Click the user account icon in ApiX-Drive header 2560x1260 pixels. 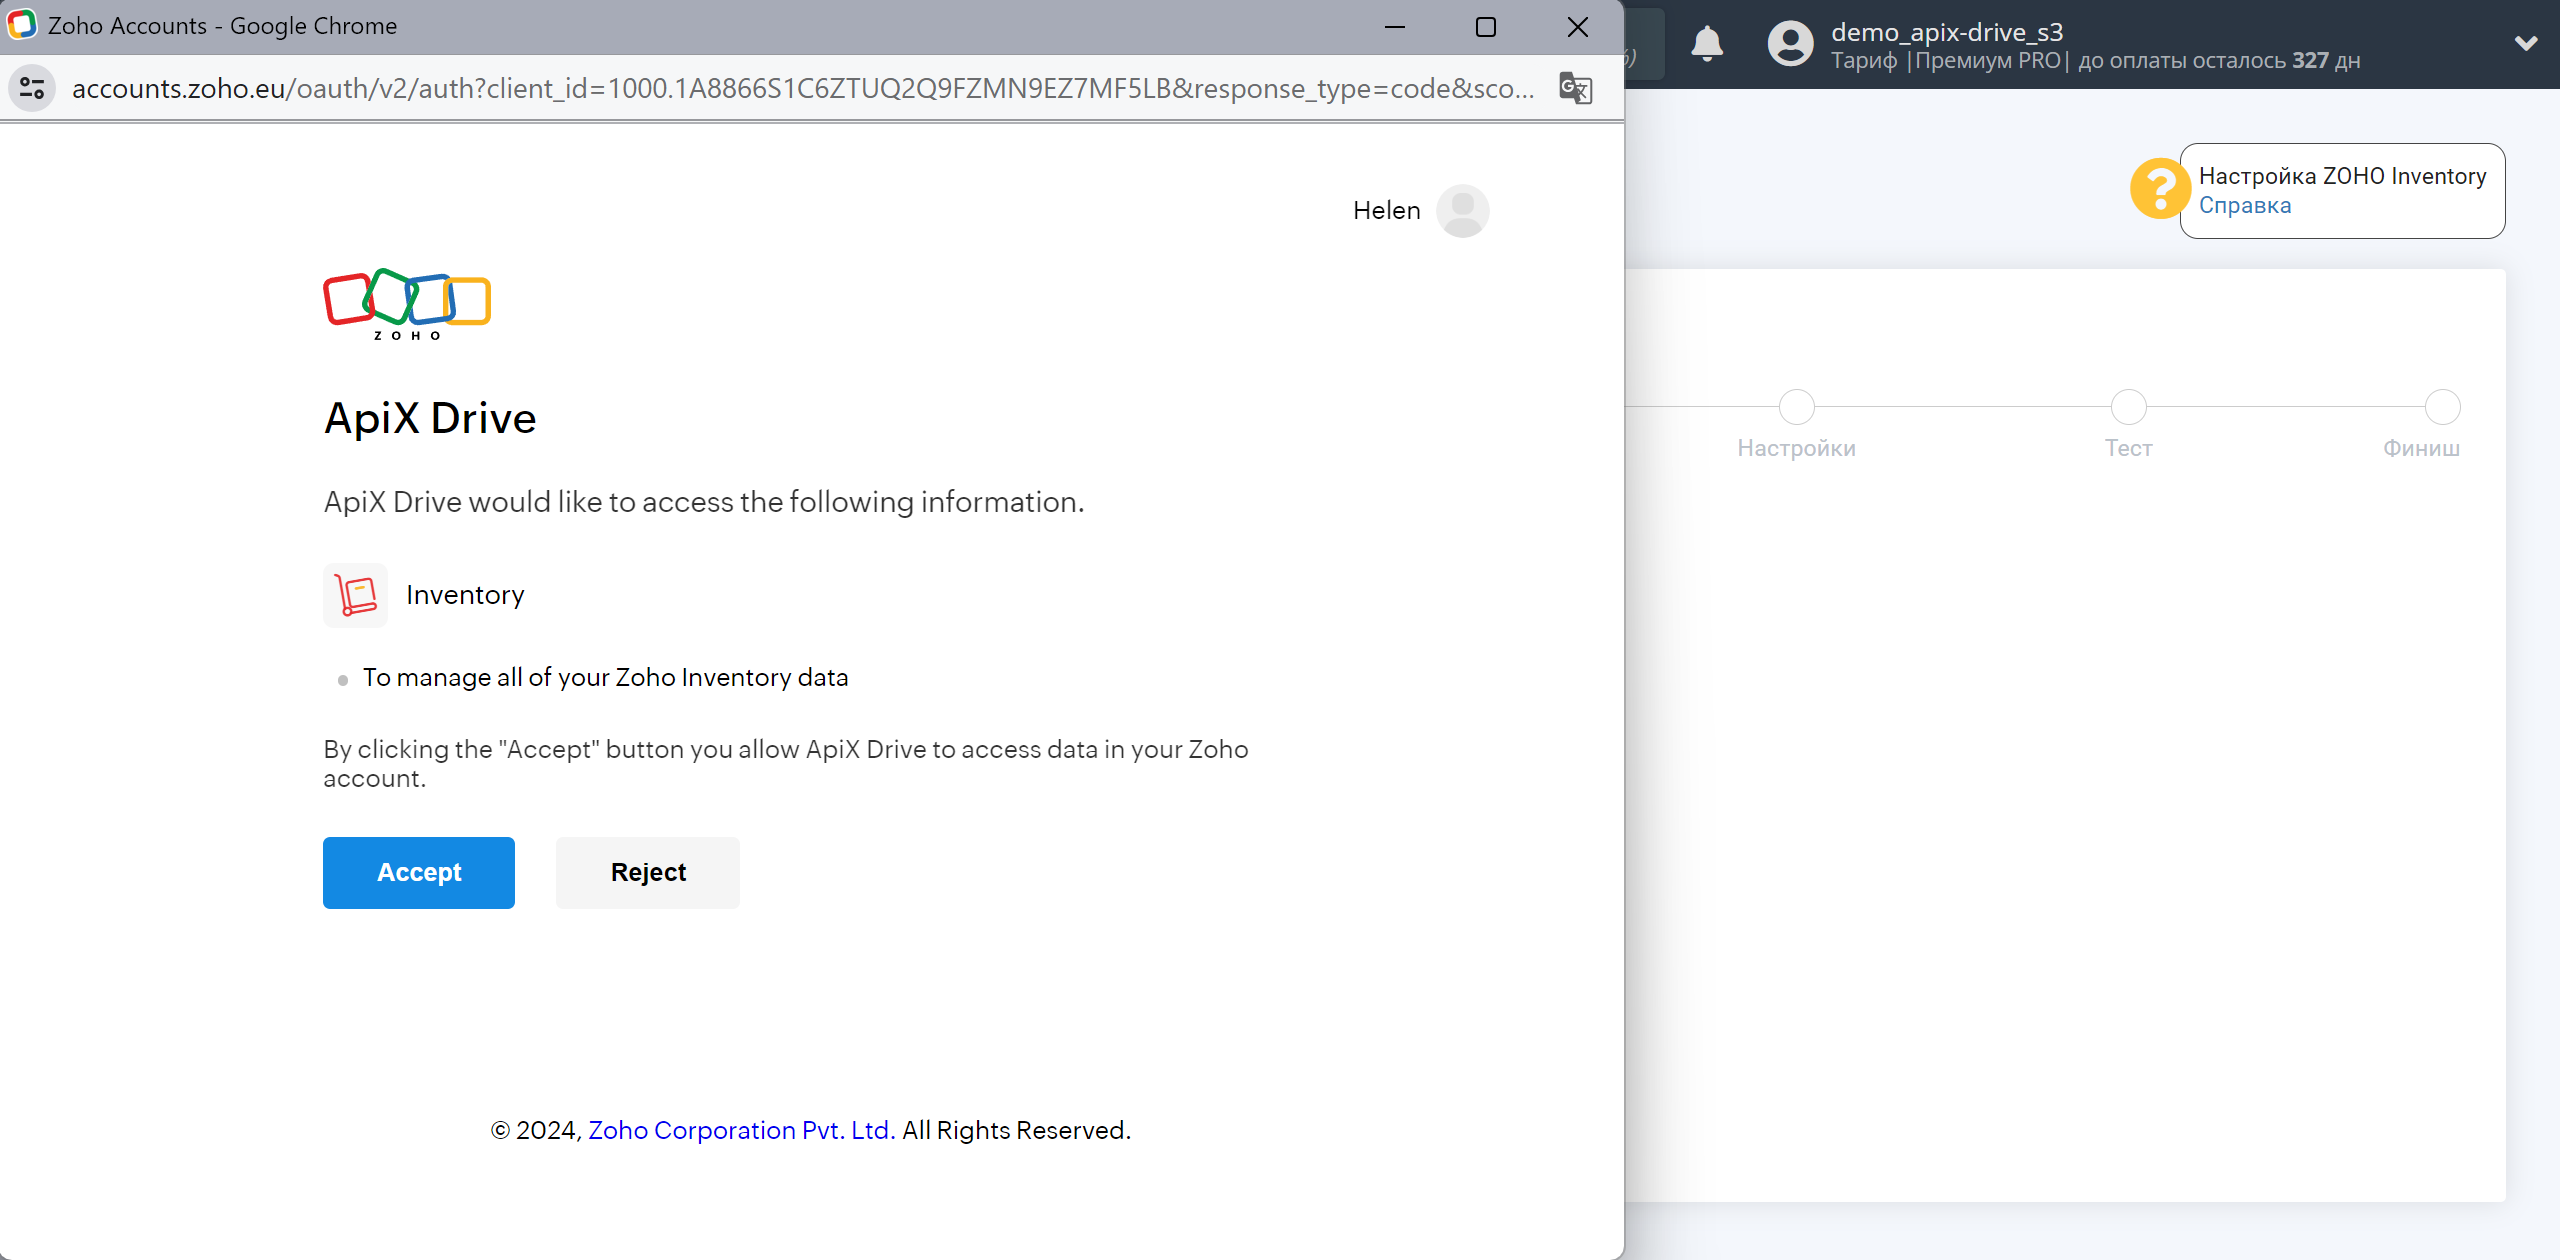1790,44
